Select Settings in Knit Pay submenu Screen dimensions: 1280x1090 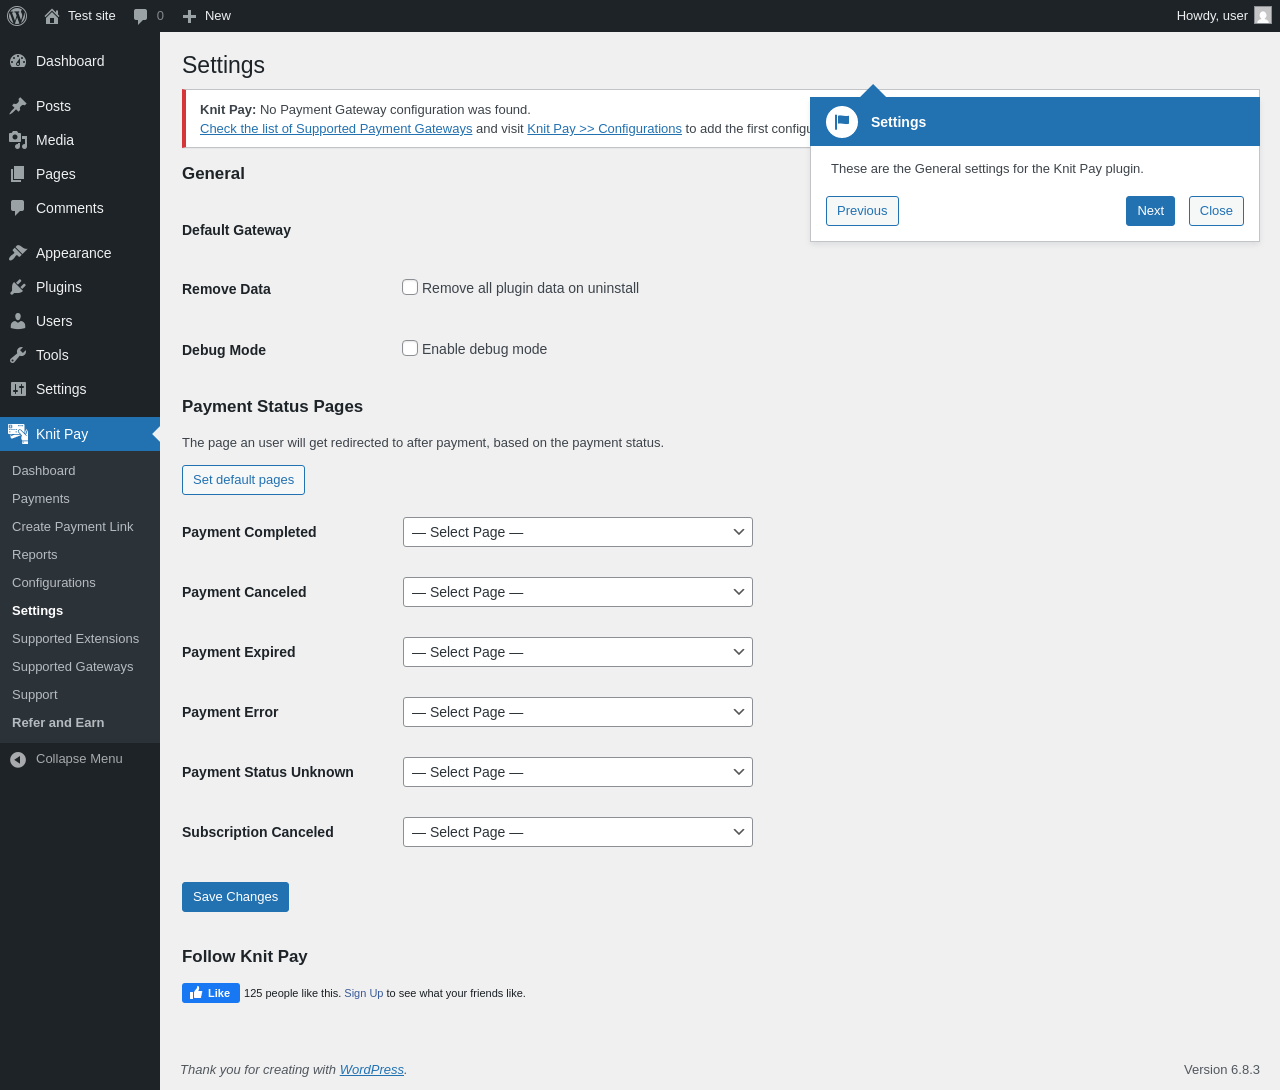click(x=37, y=611)
